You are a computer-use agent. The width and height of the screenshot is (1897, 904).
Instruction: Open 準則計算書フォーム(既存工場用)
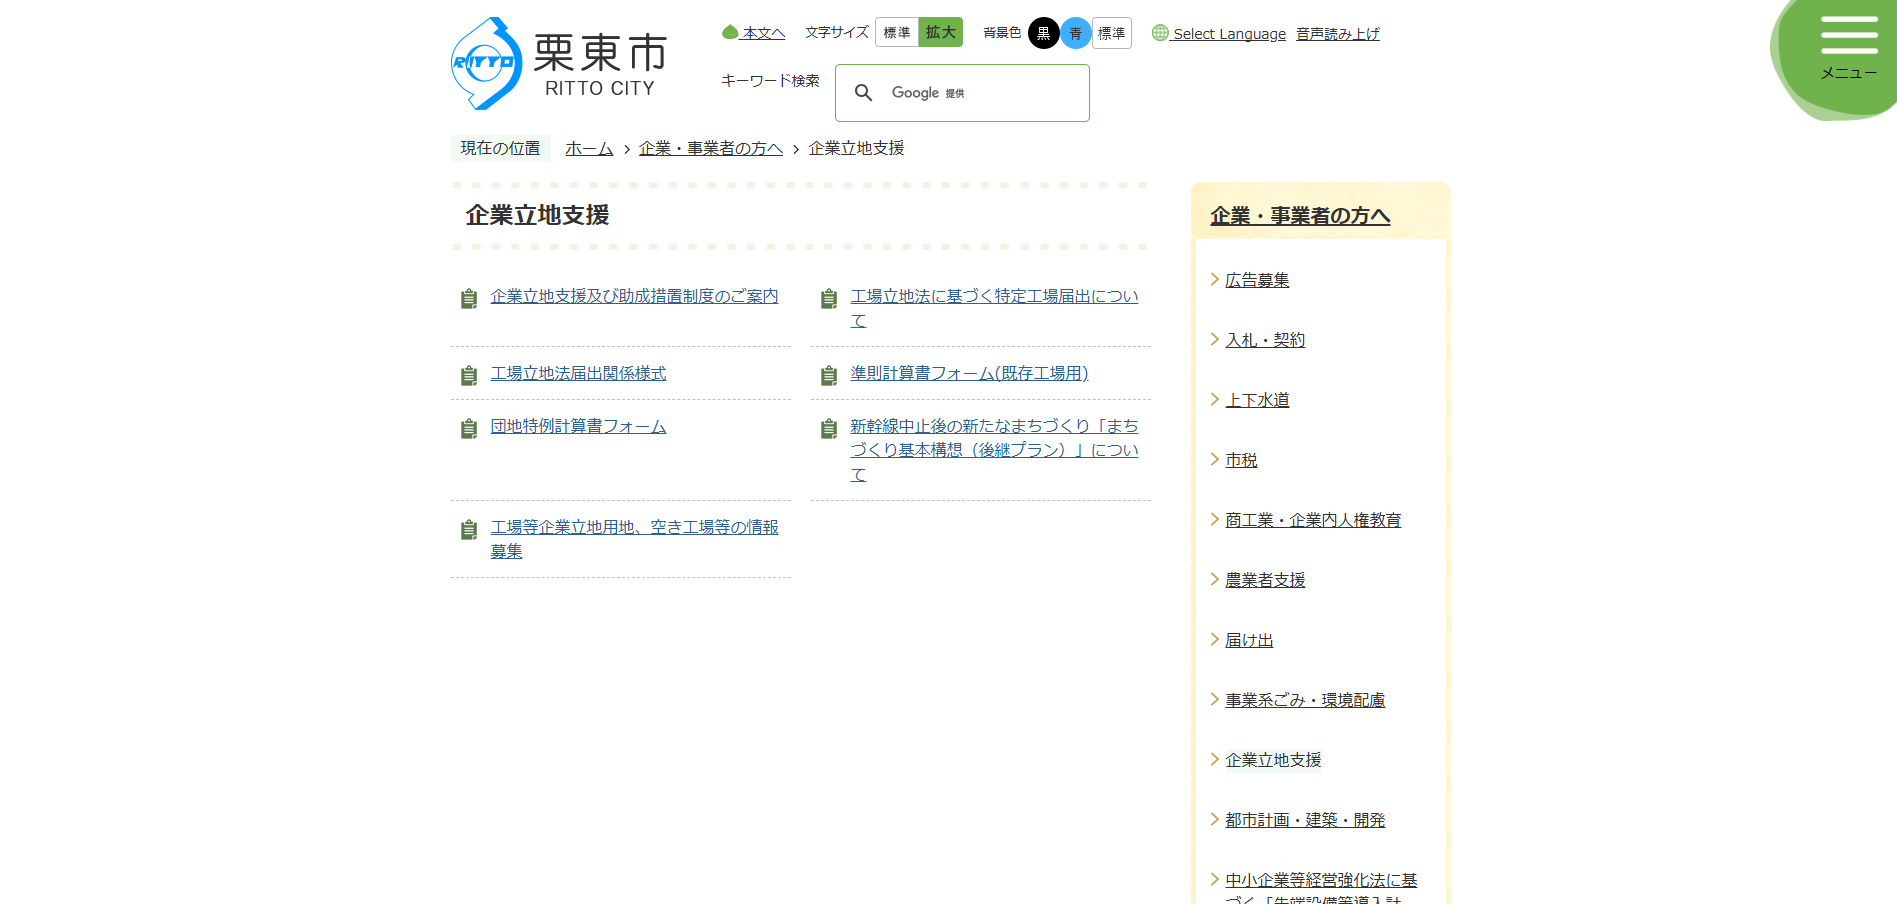pos(969,373)
